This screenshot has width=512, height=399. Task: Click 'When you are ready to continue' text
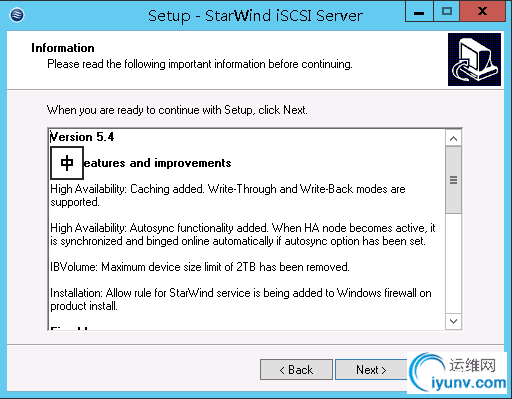tap(177, 110)
